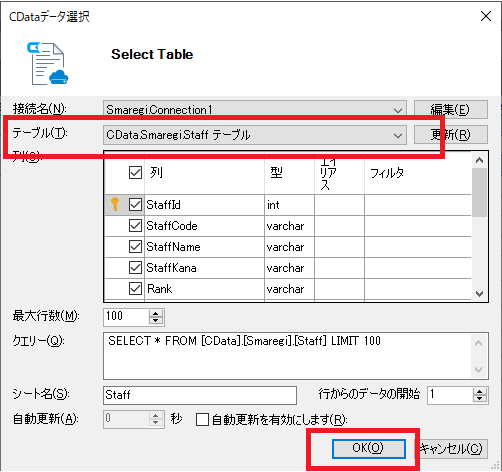Select the StaffKana column name cell

click(204, 268)
